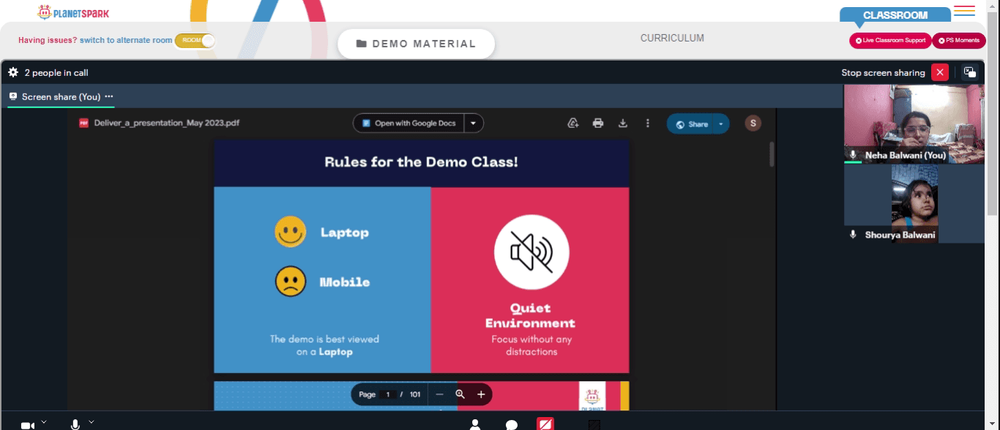The height and width of the screenshot is (430, 1000).
Task: Stop screen sharing with red X button
Action: [x=939, y=73]
